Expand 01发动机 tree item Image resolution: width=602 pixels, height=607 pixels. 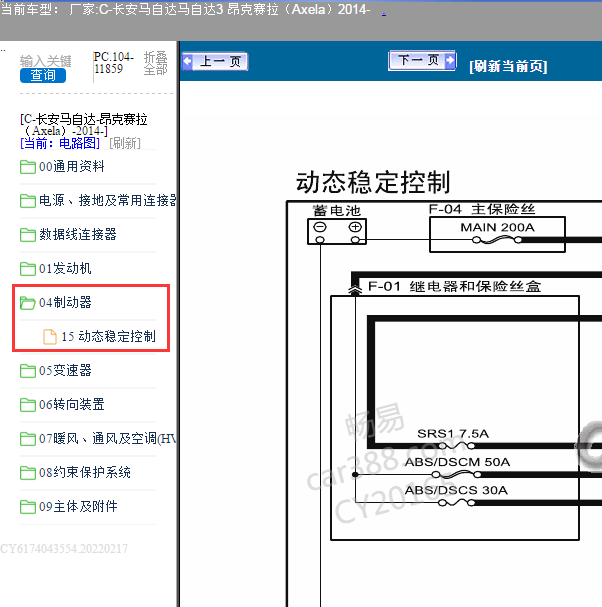pos(65,268)
